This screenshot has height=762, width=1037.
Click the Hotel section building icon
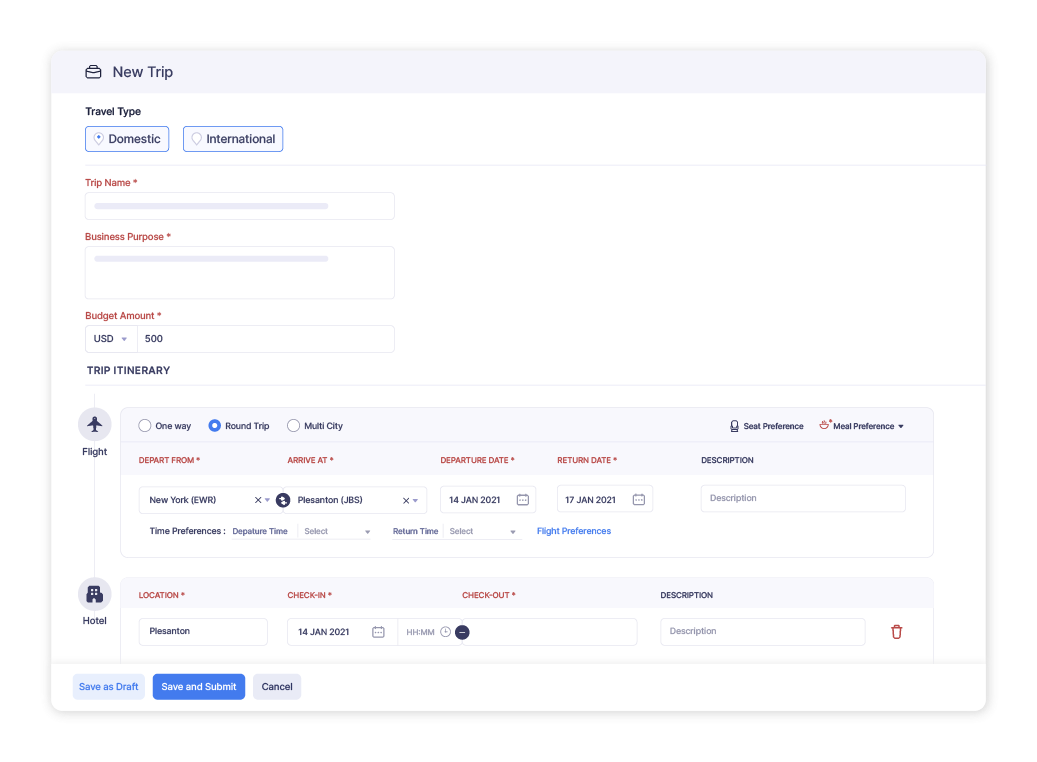coord(94,593)
